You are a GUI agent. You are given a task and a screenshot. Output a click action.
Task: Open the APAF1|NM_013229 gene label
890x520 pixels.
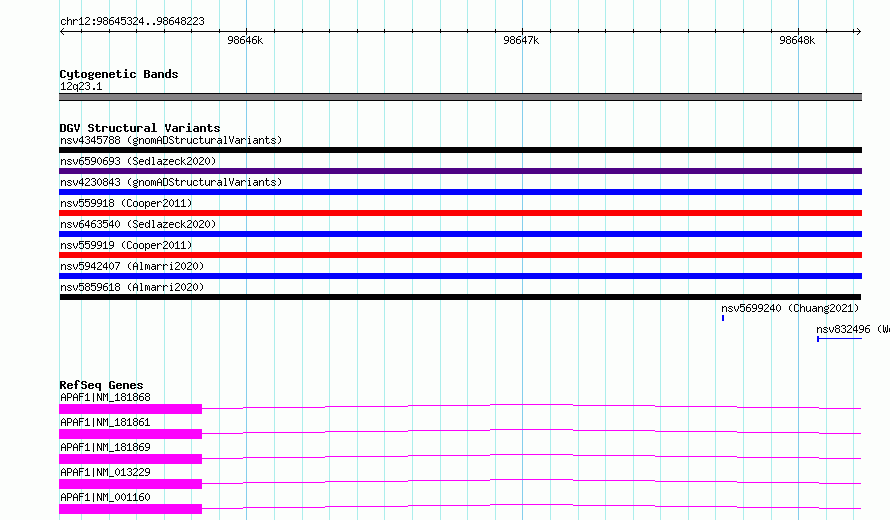(105, 472)
